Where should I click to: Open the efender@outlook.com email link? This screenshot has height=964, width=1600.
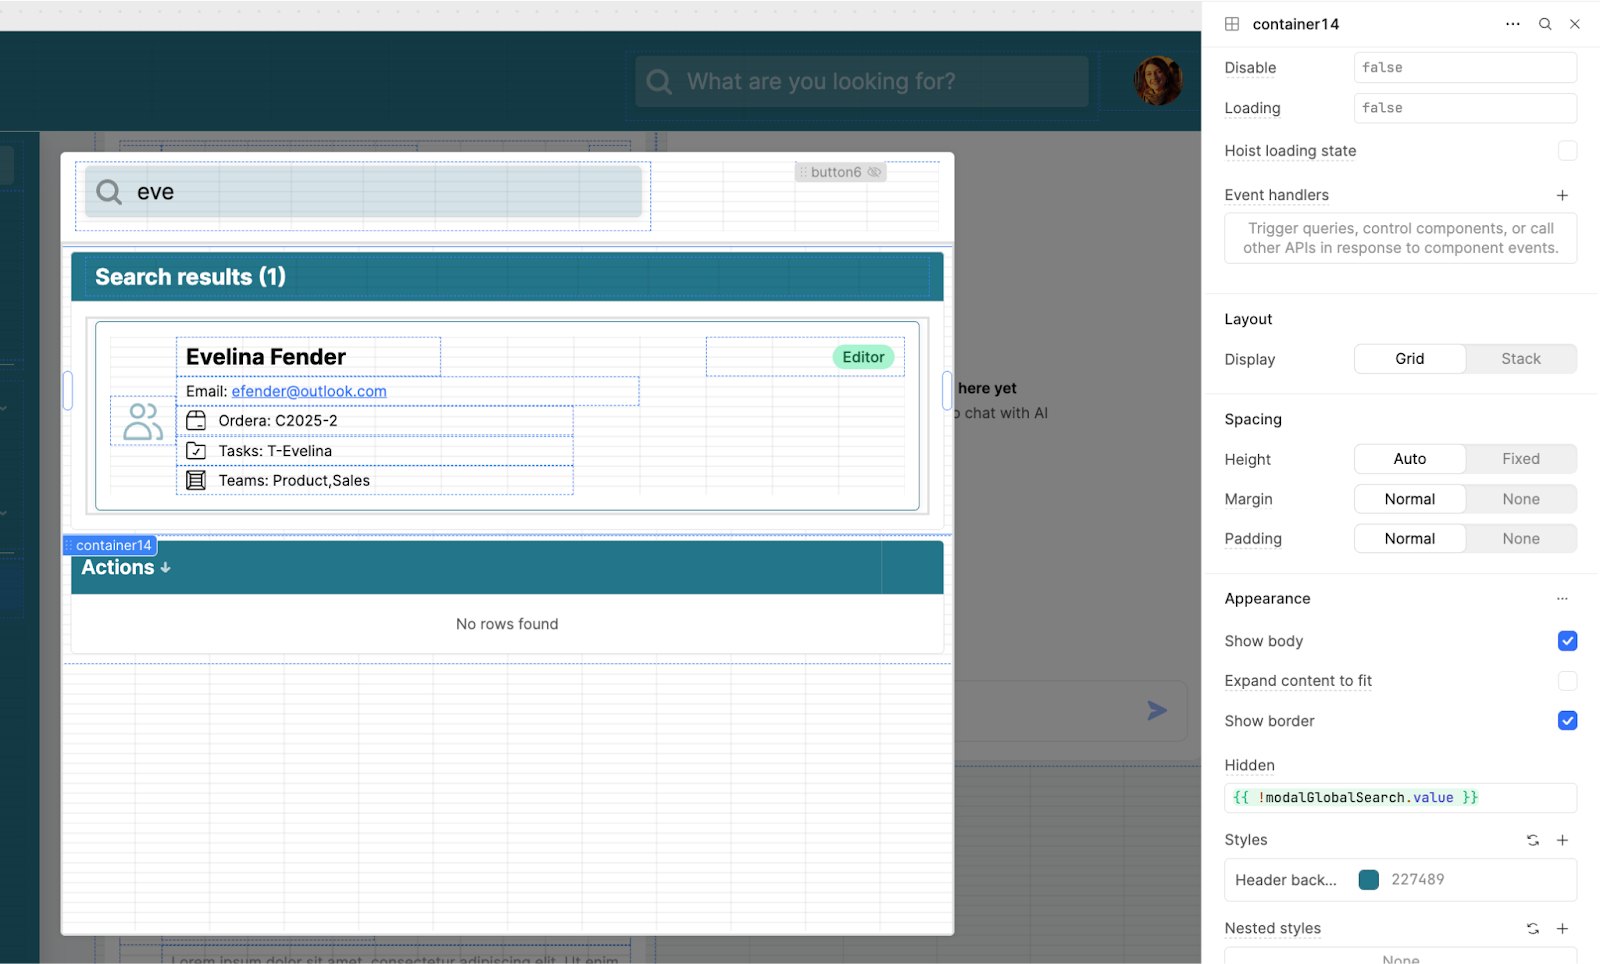[x=309, y=391]
